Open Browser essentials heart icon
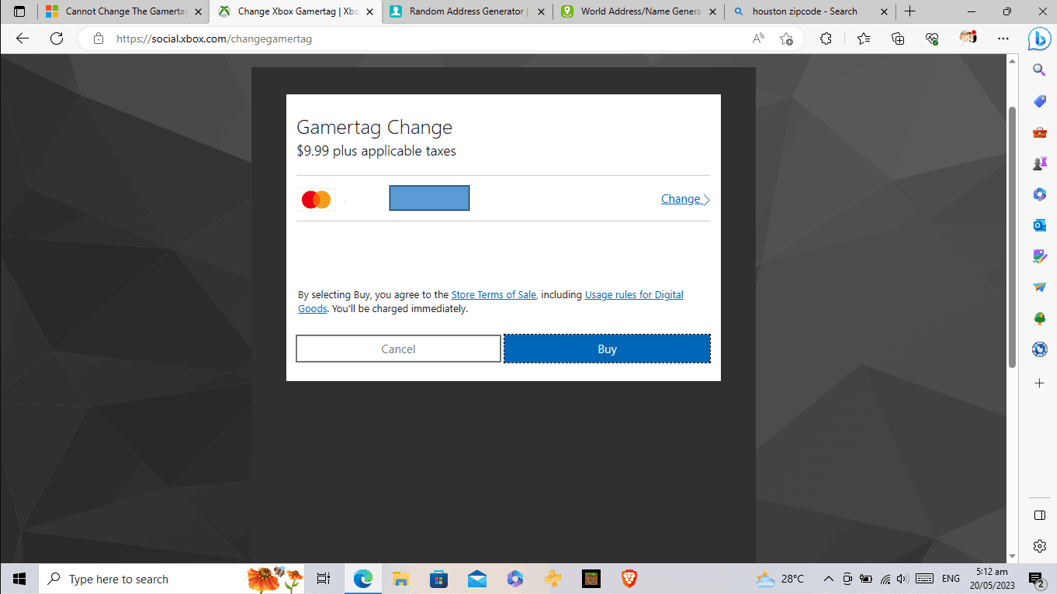 coord(932,38)
